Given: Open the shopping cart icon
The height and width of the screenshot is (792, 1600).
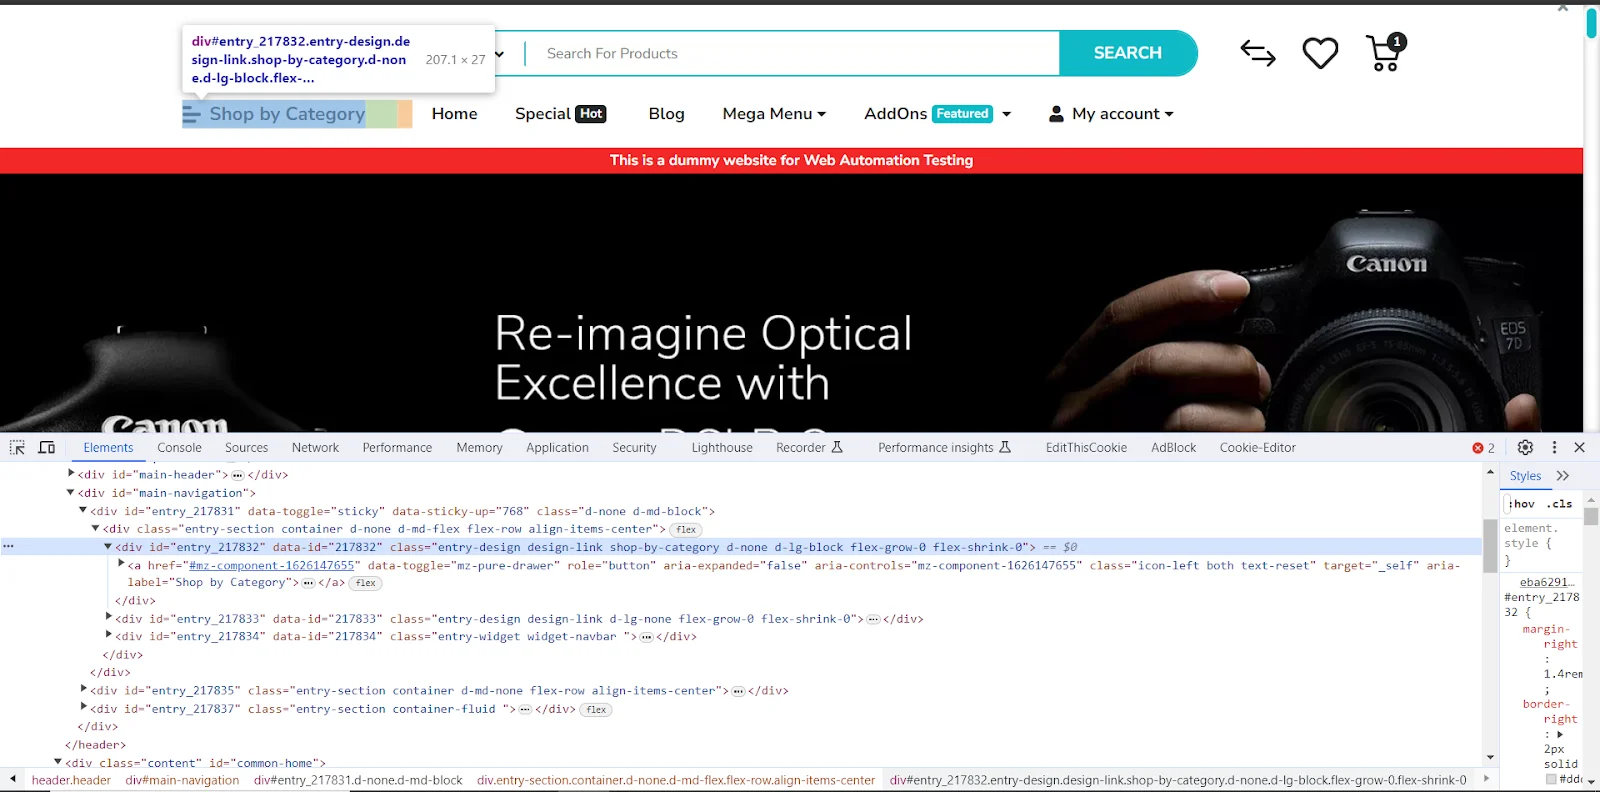Looking at the screenshot, I should pos(1385,53).
